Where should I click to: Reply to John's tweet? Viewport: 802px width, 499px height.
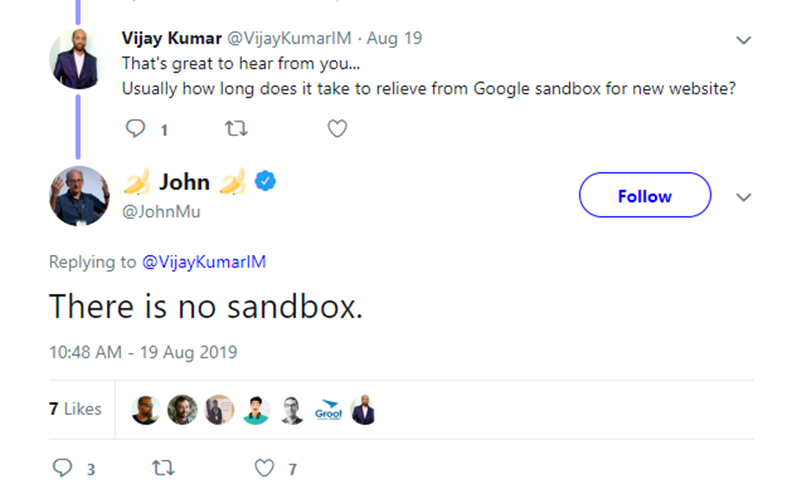pyautogui.click(x=62, y=468)
